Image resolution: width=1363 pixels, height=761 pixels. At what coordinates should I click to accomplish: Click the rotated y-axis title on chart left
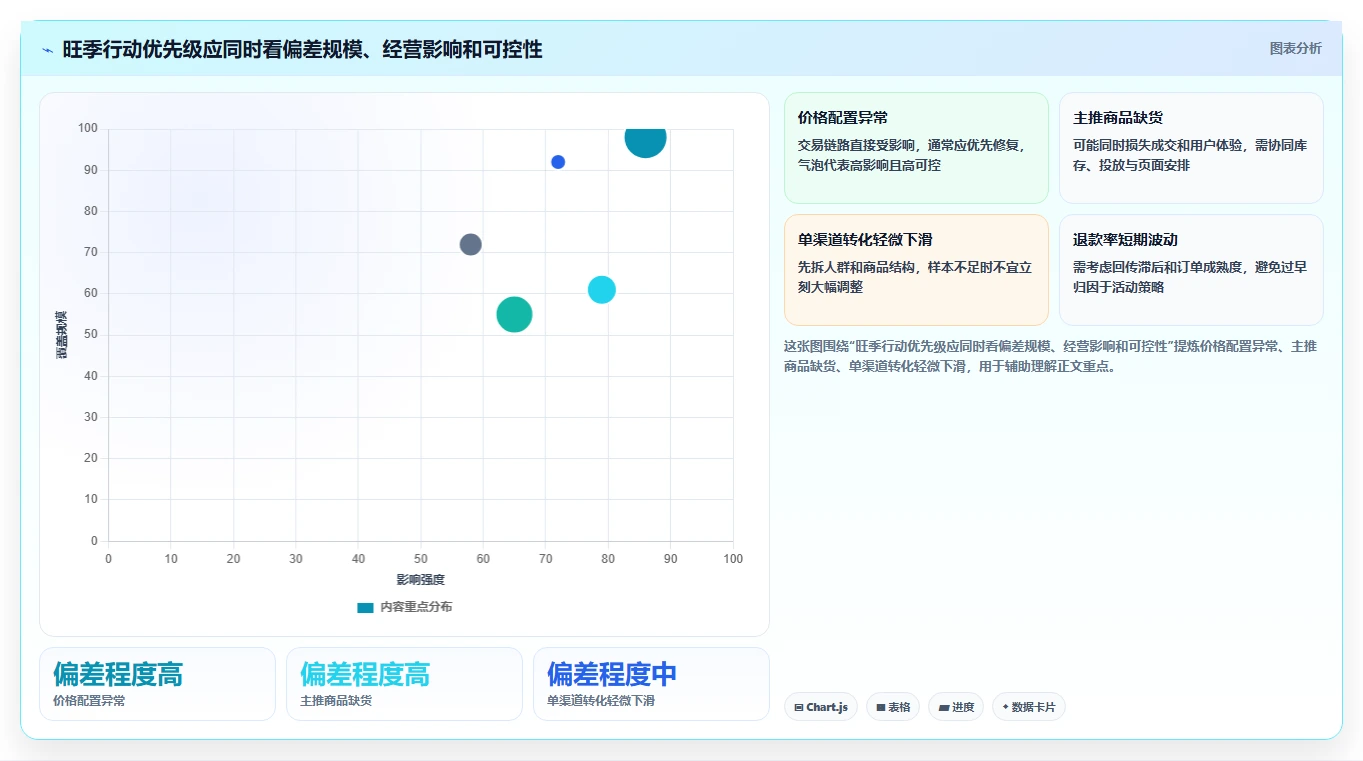pyautogui.click(x=62, y=335)
